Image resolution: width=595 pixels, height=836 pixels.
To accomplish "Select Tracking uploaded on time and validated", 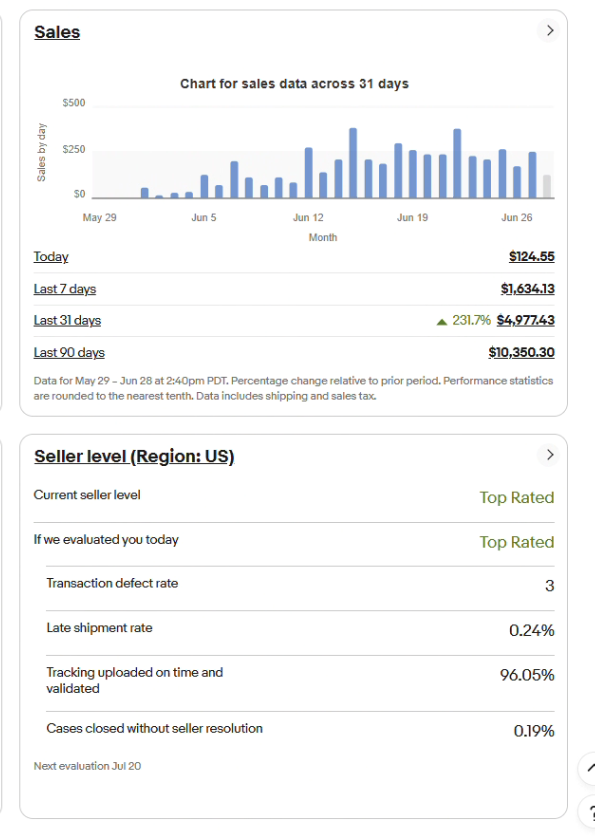I will pyautogui.click(x=134, y=680).
